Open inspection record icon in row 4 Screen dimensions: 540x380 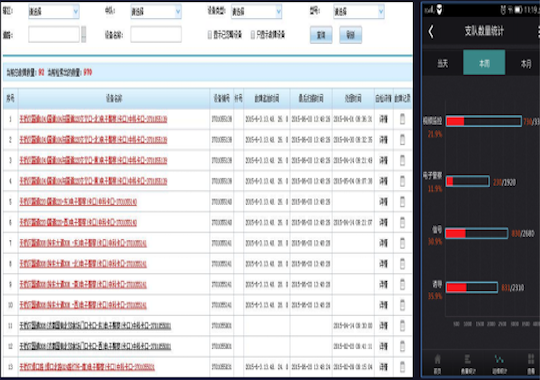point(402,181)
